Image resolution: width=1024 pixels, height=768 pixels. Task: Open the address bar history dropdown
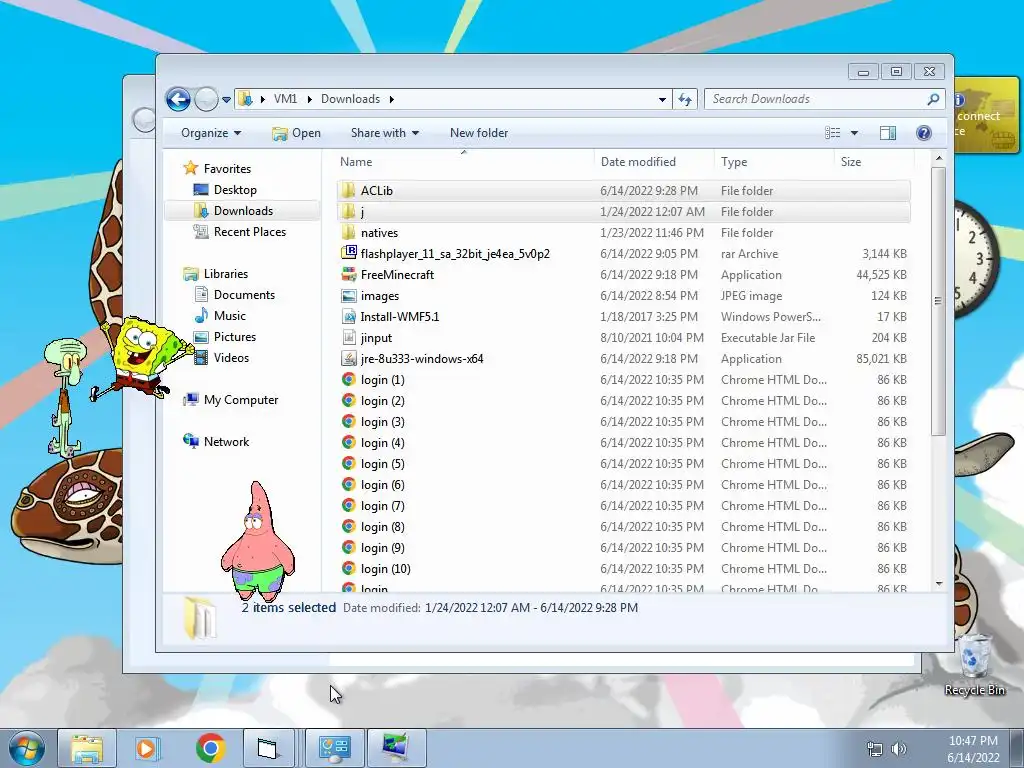662,99
